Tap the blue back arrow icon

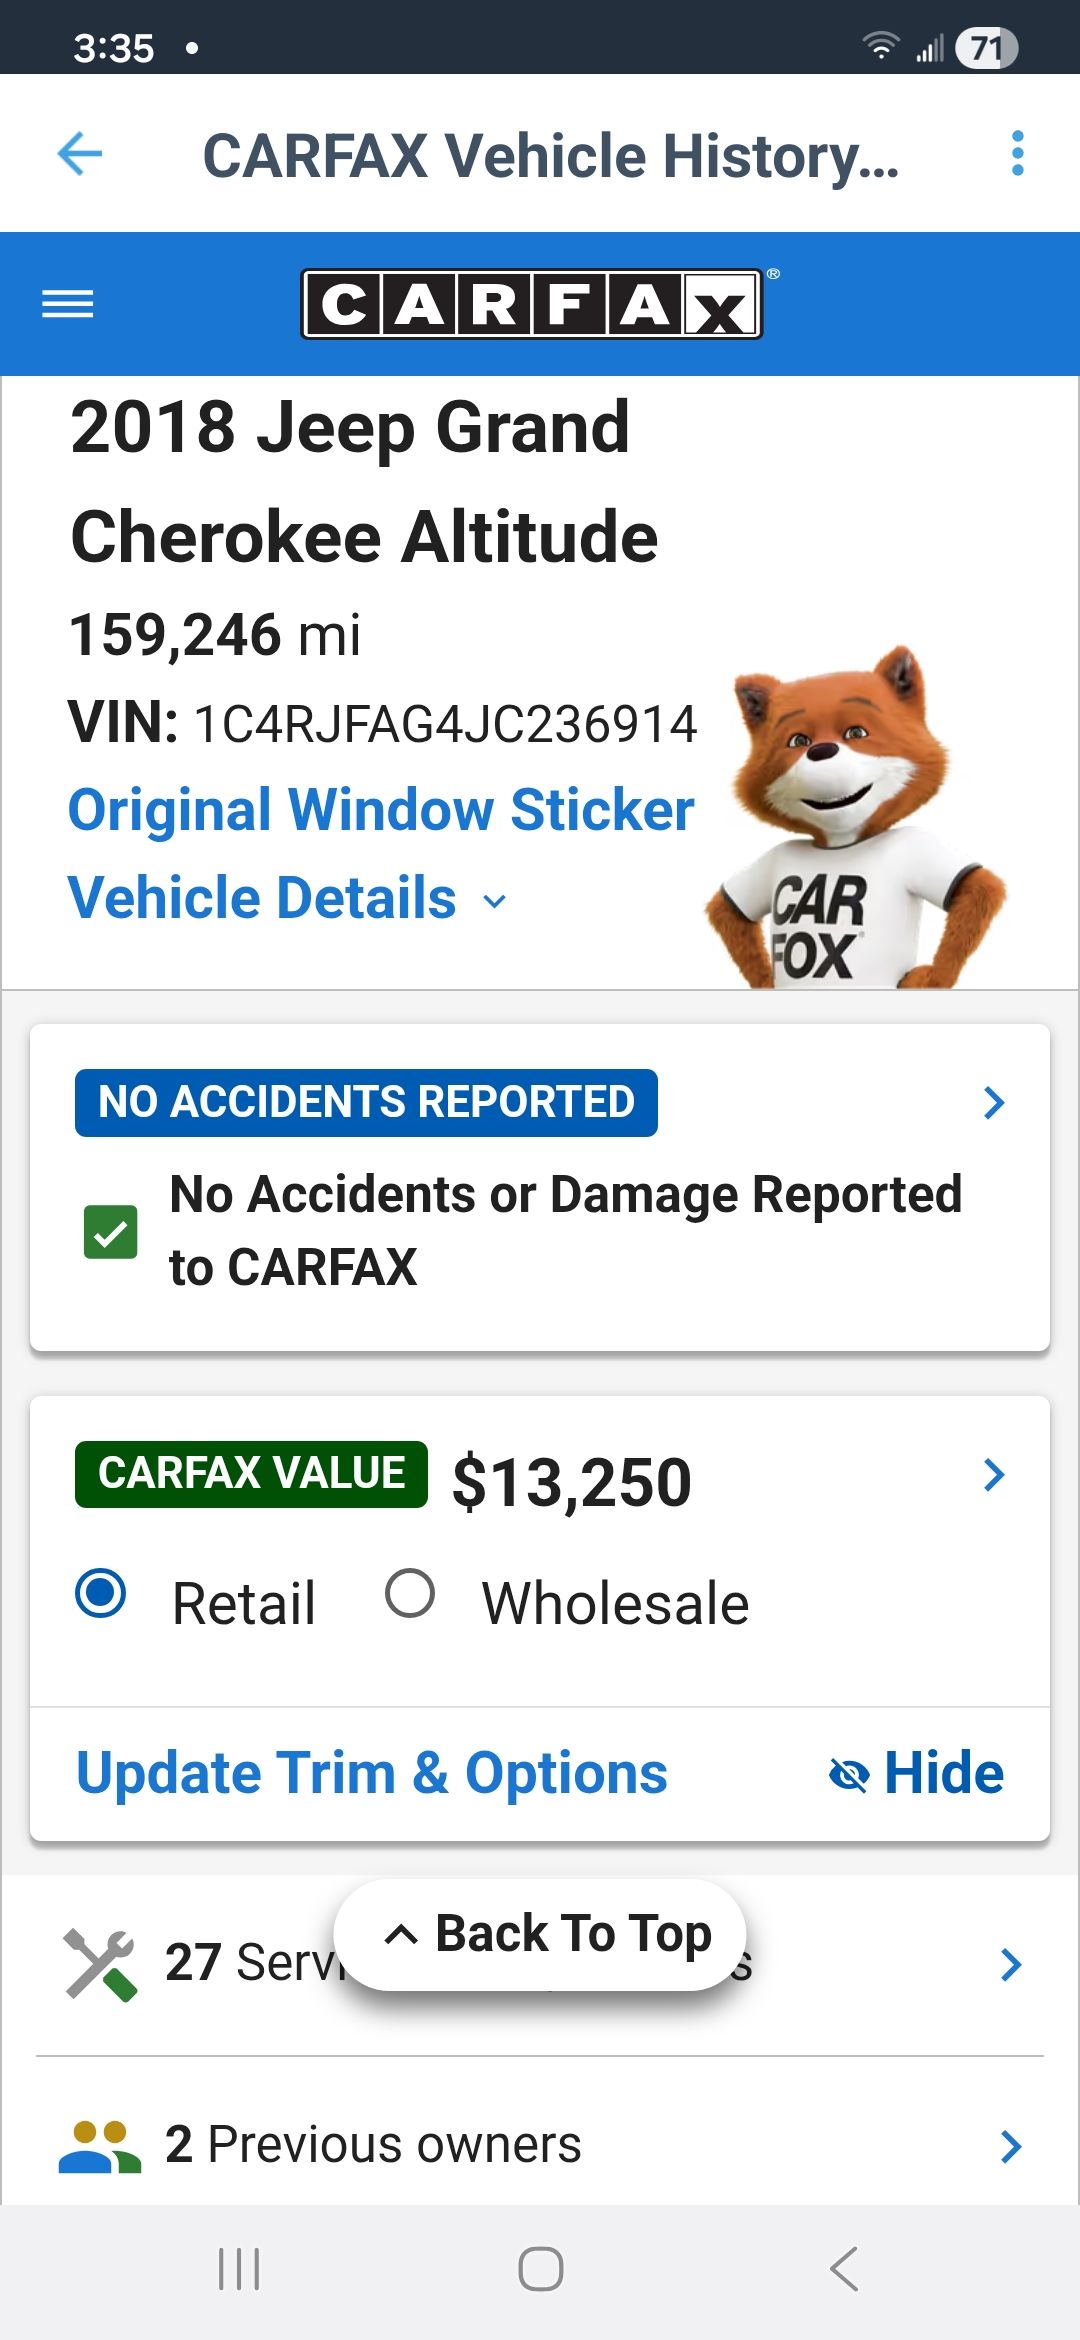pos(80,154)
